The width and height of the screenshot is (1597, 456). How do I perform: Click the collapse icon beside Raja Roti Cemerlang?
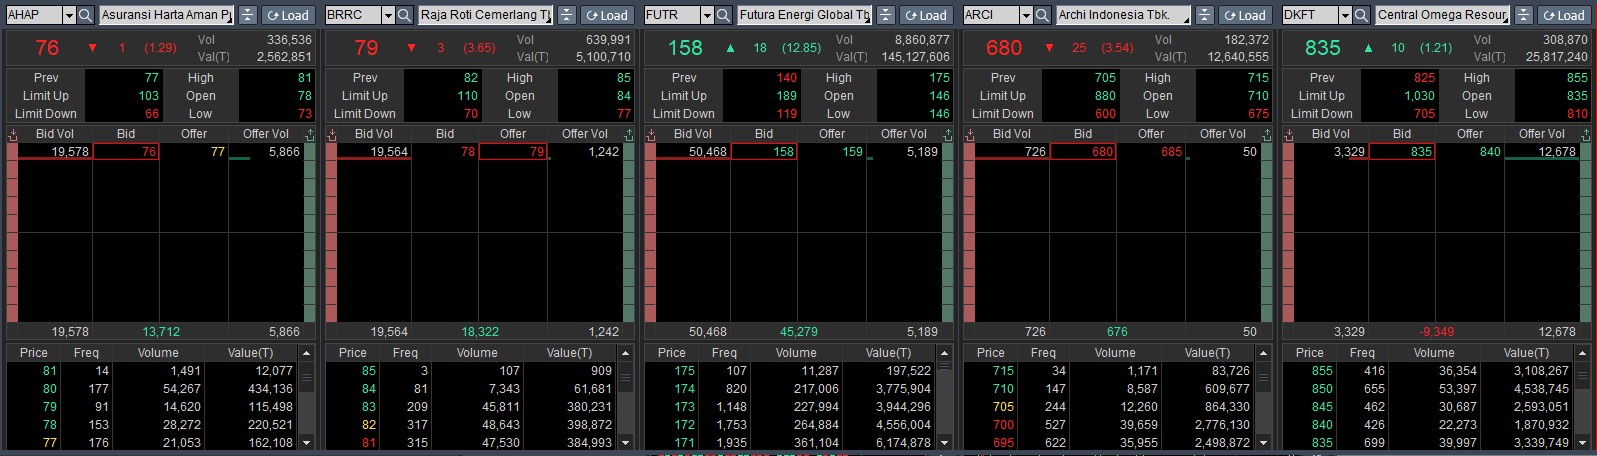(x=566, y=15)
